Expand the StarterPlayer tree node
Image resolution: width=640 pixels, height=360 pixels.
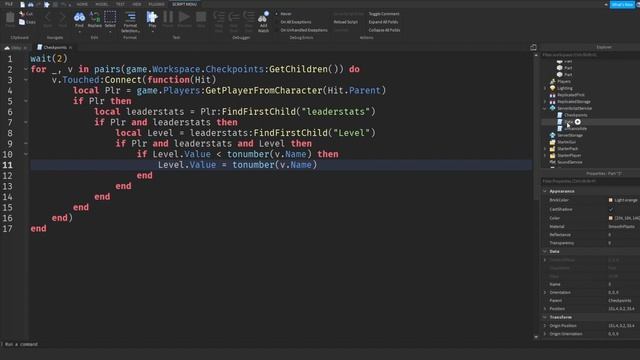(545, 156)
